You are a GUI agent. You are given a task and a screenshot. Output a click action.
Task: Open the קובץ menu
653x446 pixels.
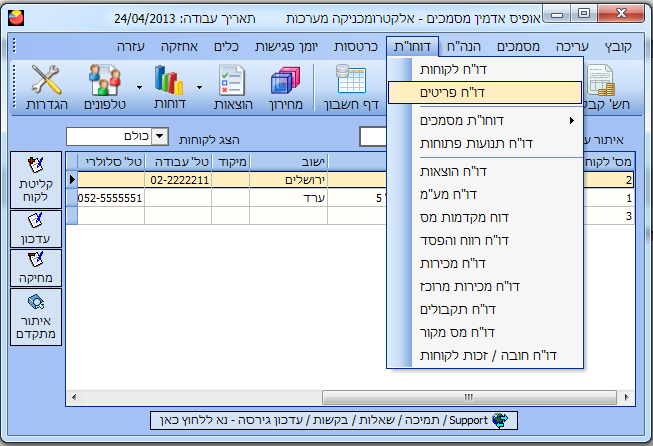618,46
